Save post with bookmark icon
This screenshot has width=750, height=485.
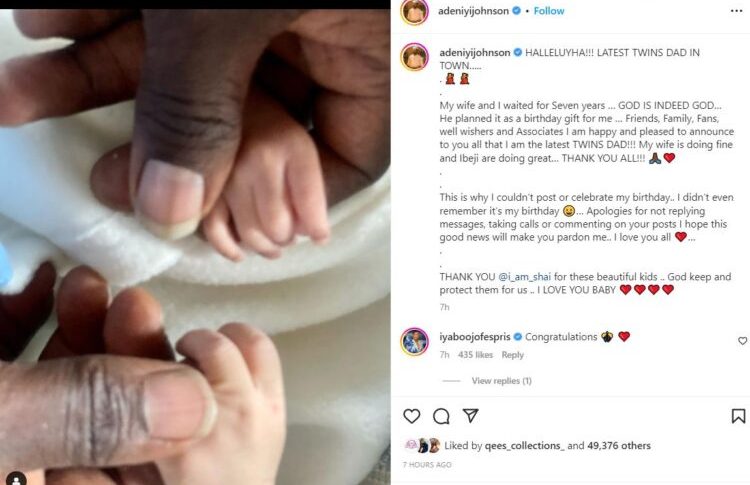739,416
